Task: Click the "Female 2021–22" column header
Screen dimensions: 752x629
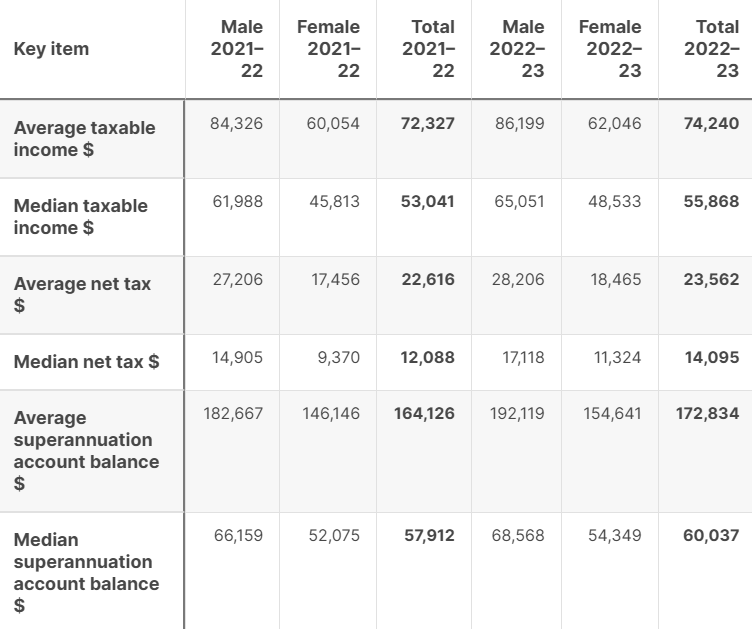Action: [x=328, y=49]
